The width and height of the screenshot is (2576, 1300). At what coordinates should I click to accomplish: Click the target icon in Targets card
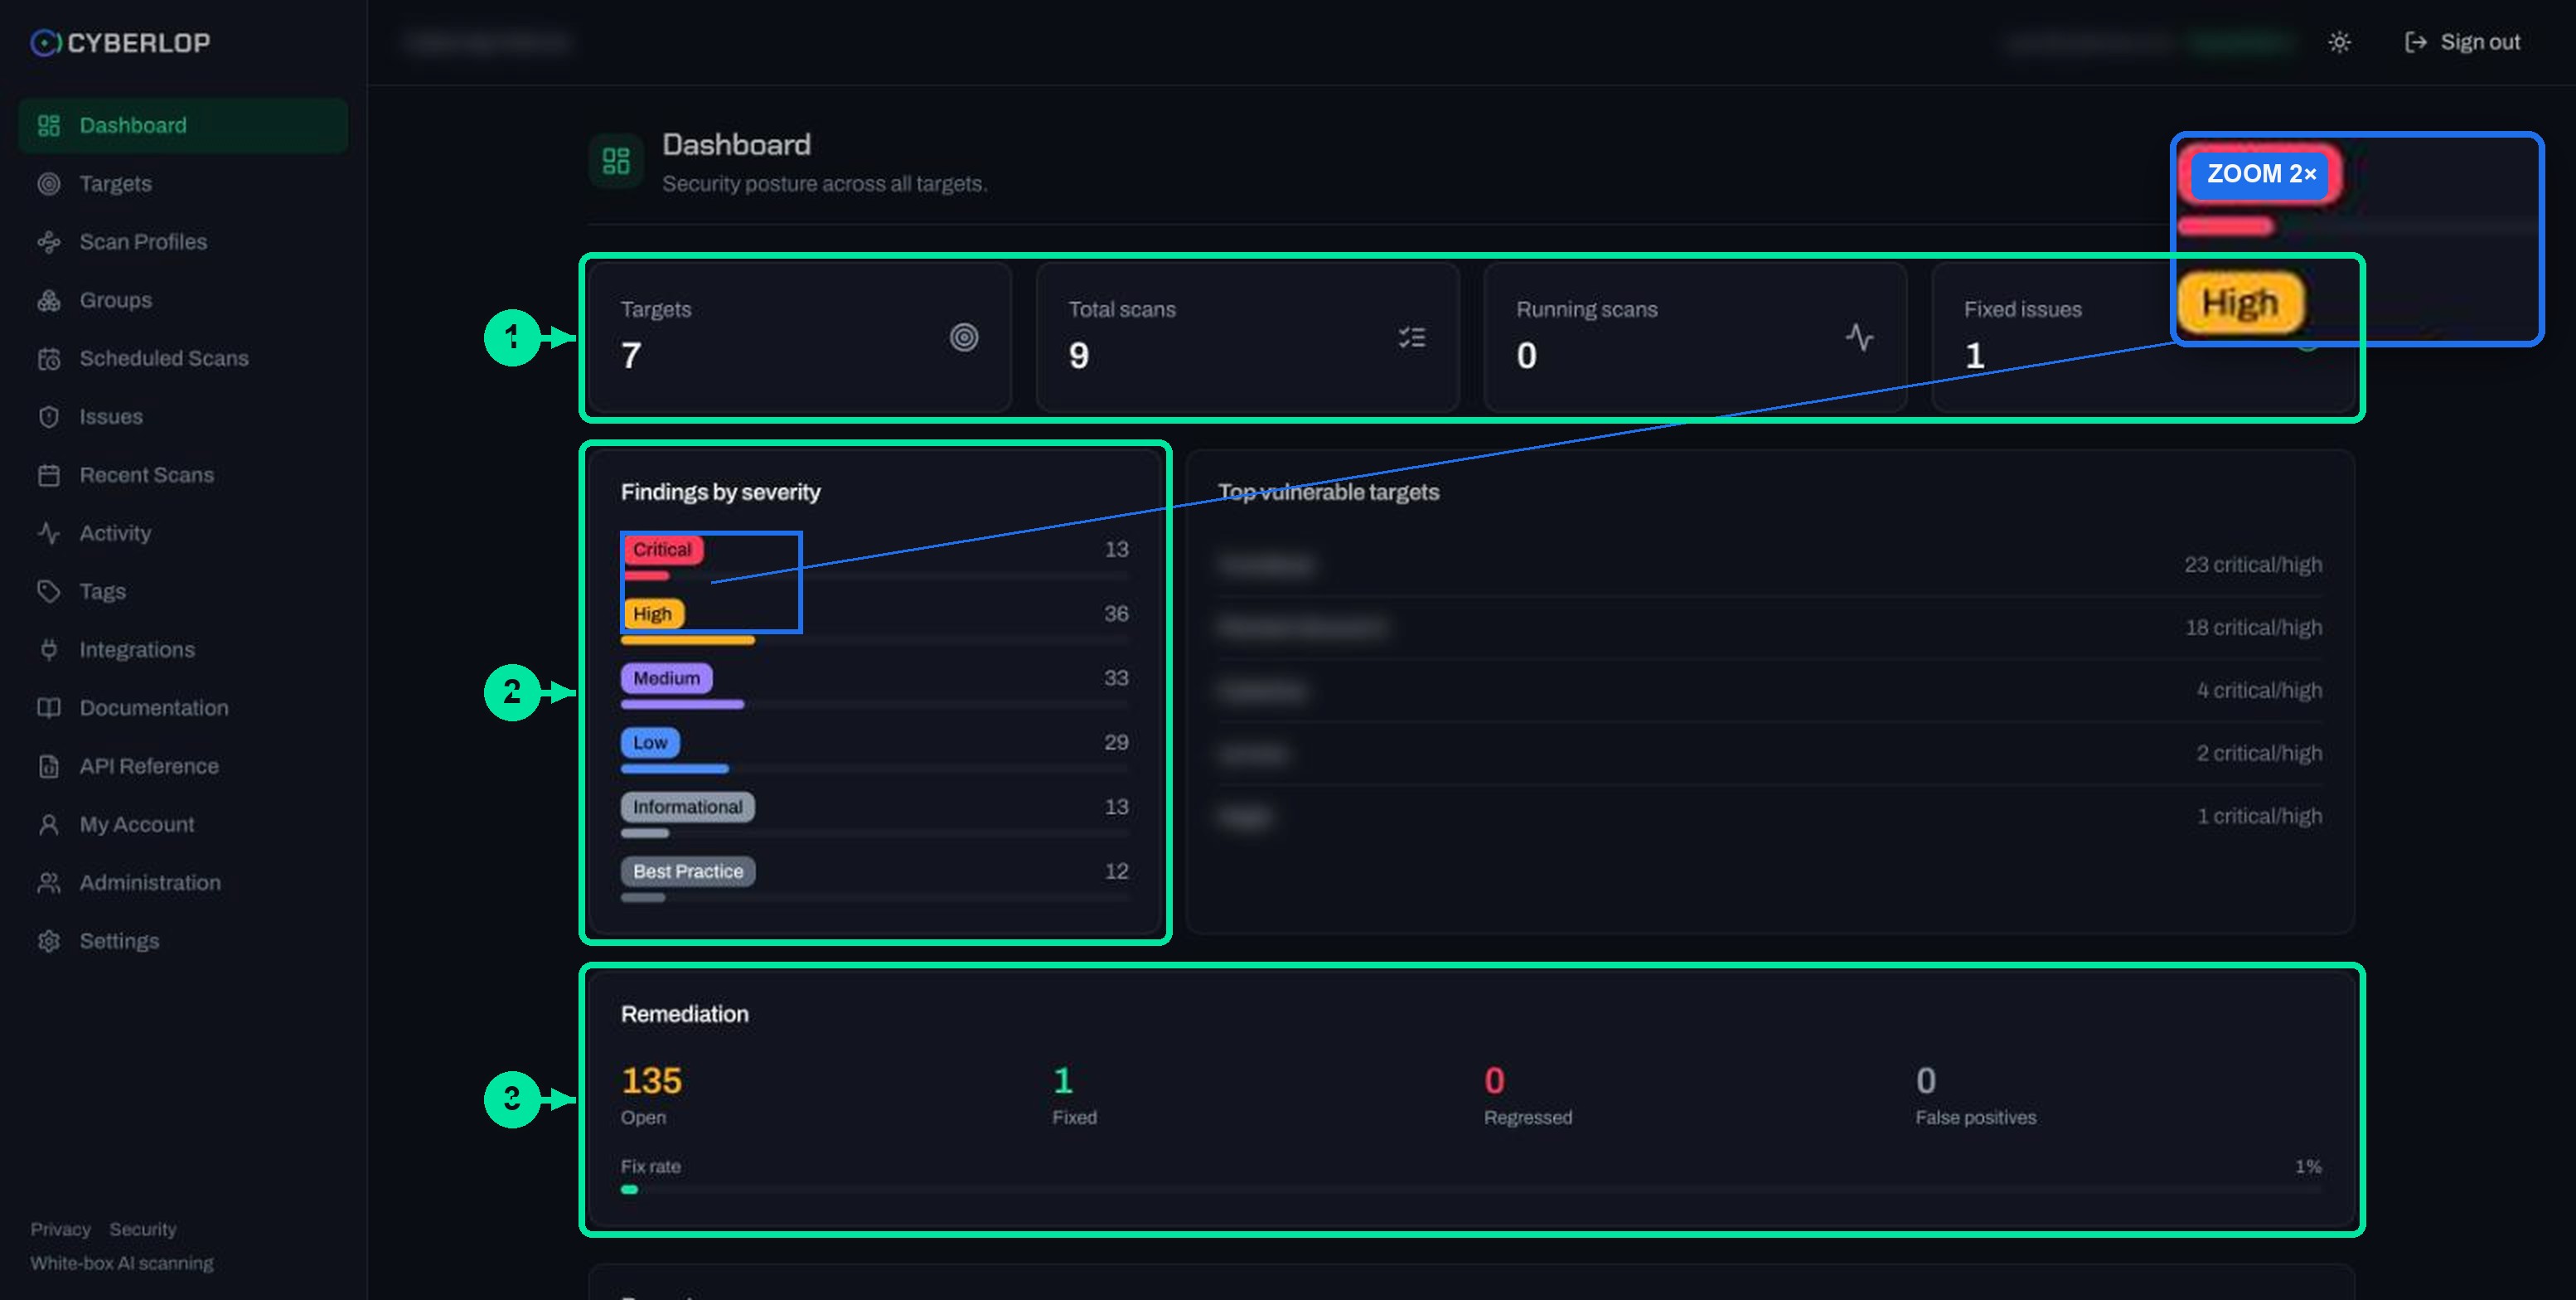click(964, 337)
